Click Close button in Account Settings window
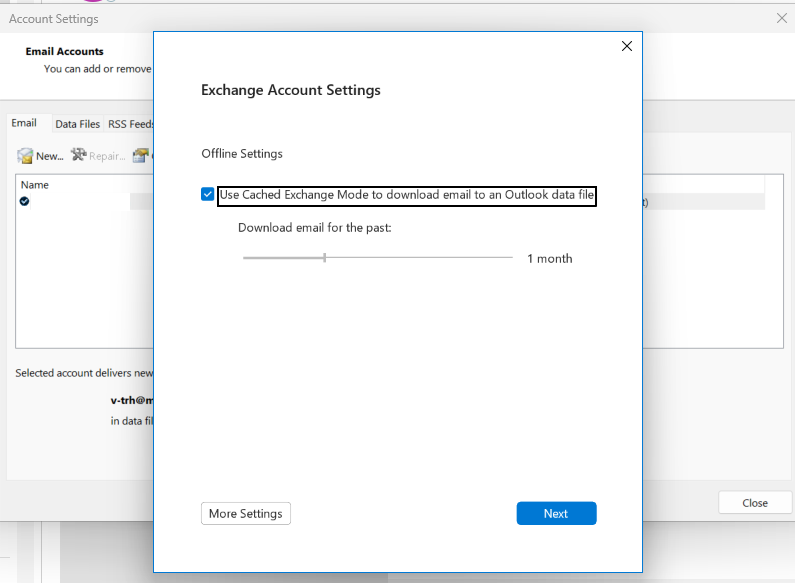This screenshot has width=795, height=583. point(755,503)
